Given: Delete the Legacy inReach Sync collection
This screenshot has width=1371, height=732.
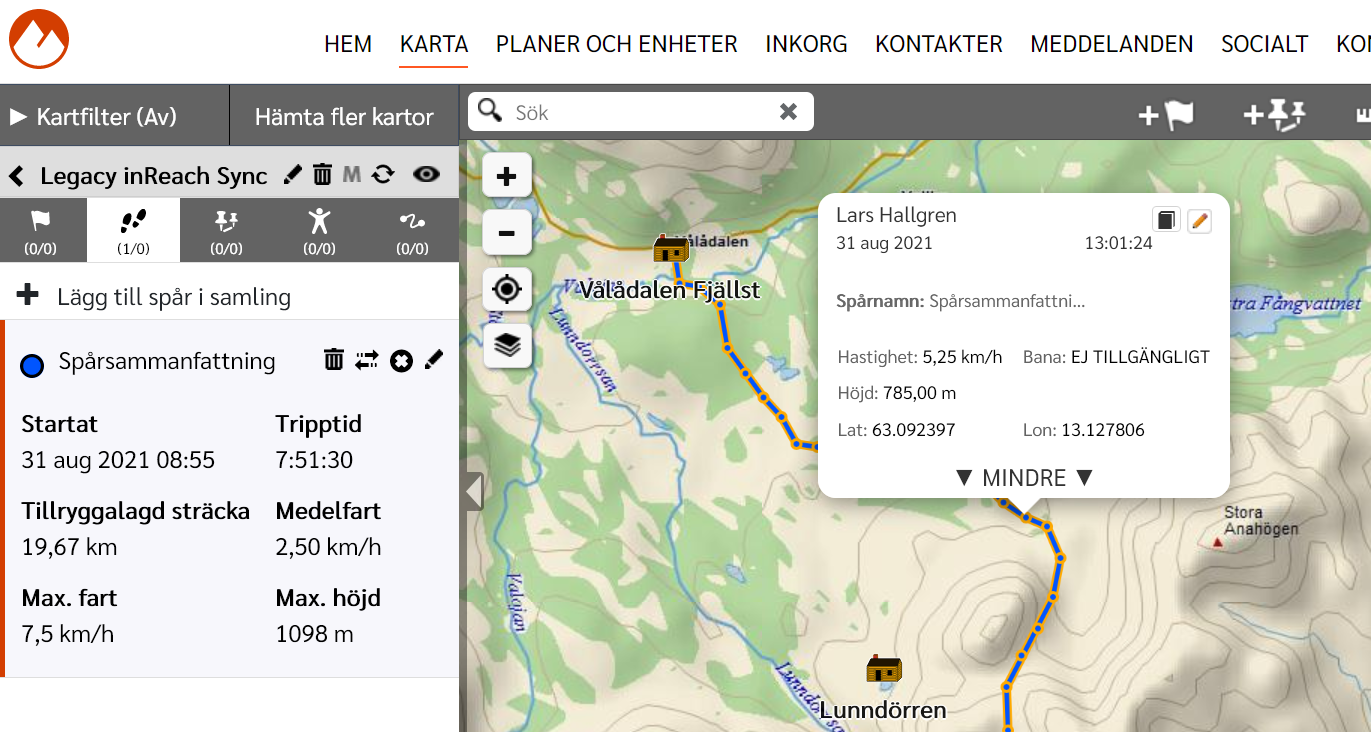Looking at the screenshot, I should (322, 175).
